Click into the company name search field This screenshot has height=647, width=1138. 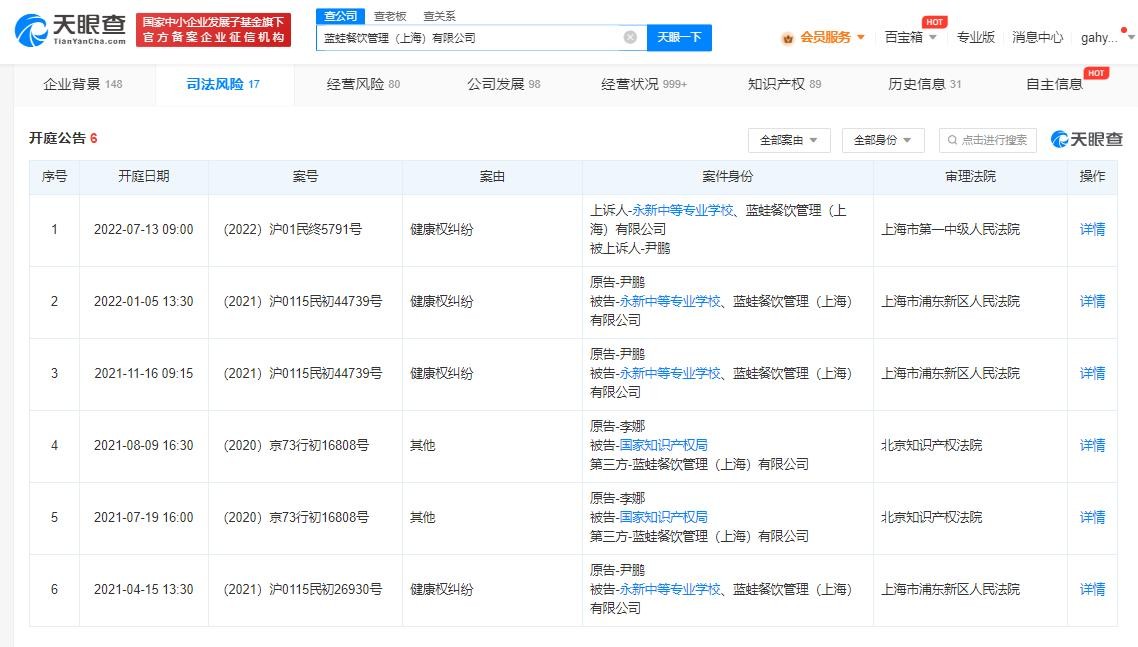point(470,37)
